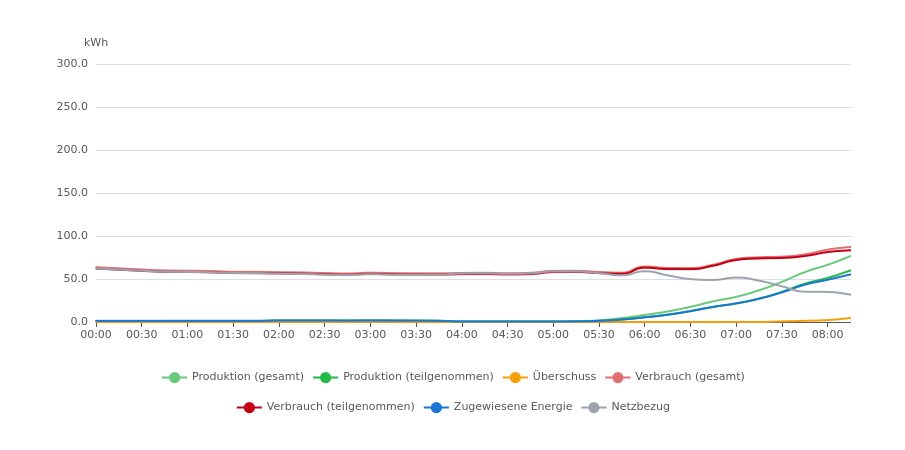Image resolution: width=905 pixels, height=450 pixels.
Task: Click the grey Netzbezug legend marker
Action: click(x=594, y=407)
